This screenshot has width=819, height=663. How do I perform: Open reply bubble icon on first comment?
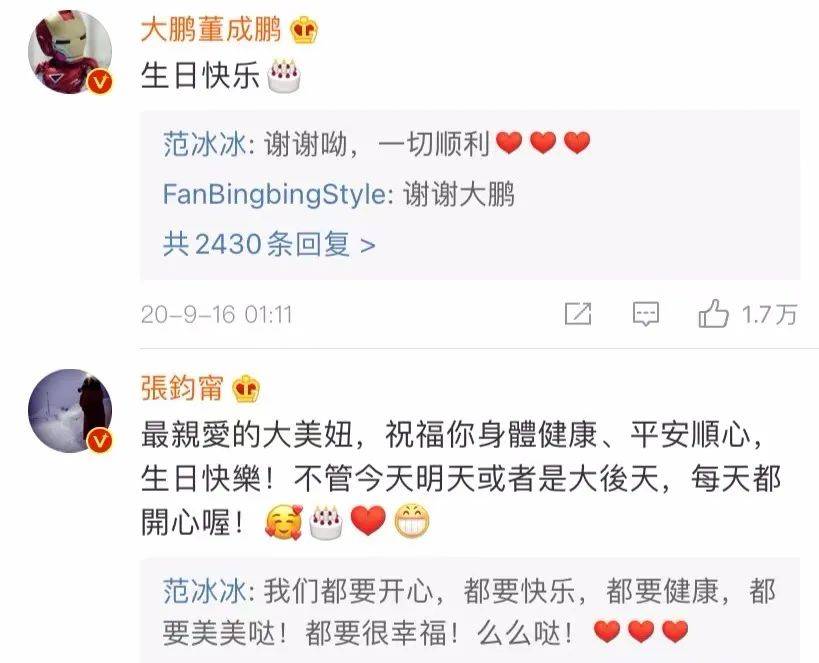tap(646, 314)
